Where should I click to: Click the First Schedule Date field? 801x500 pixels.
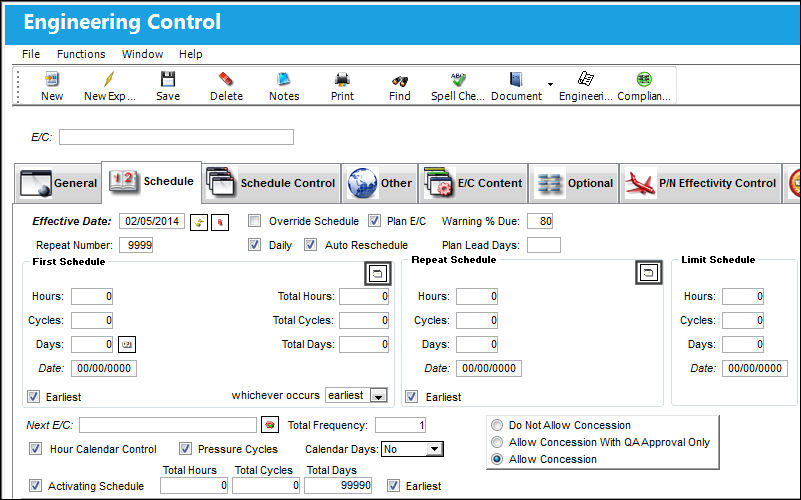pos(104,368)
